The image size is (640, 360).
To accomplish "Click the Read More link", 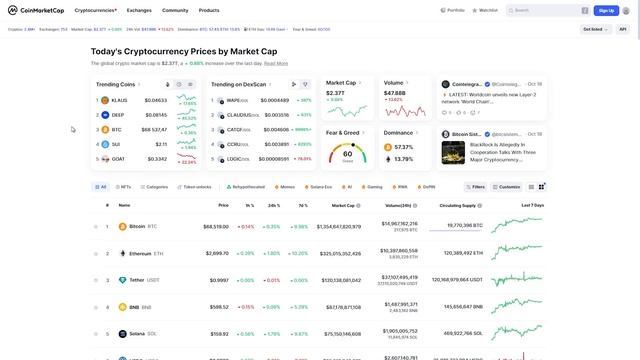I will (x=276, y=63).
